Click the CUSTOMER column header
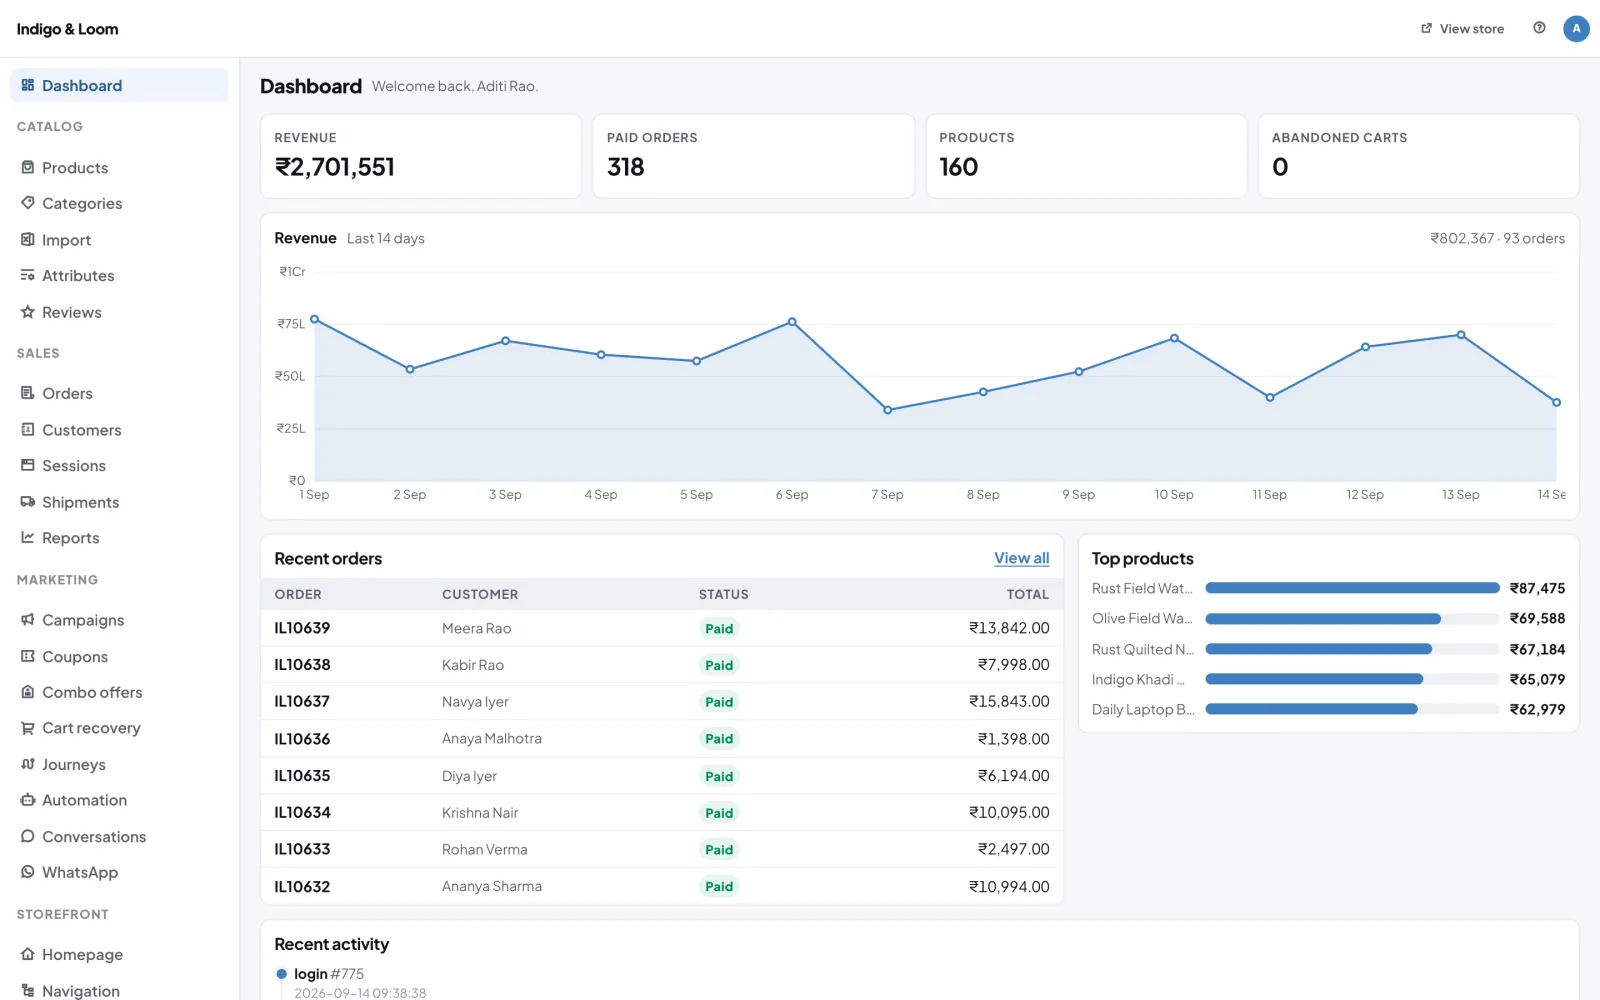The image size is (1600, 1000). (480, 594)
